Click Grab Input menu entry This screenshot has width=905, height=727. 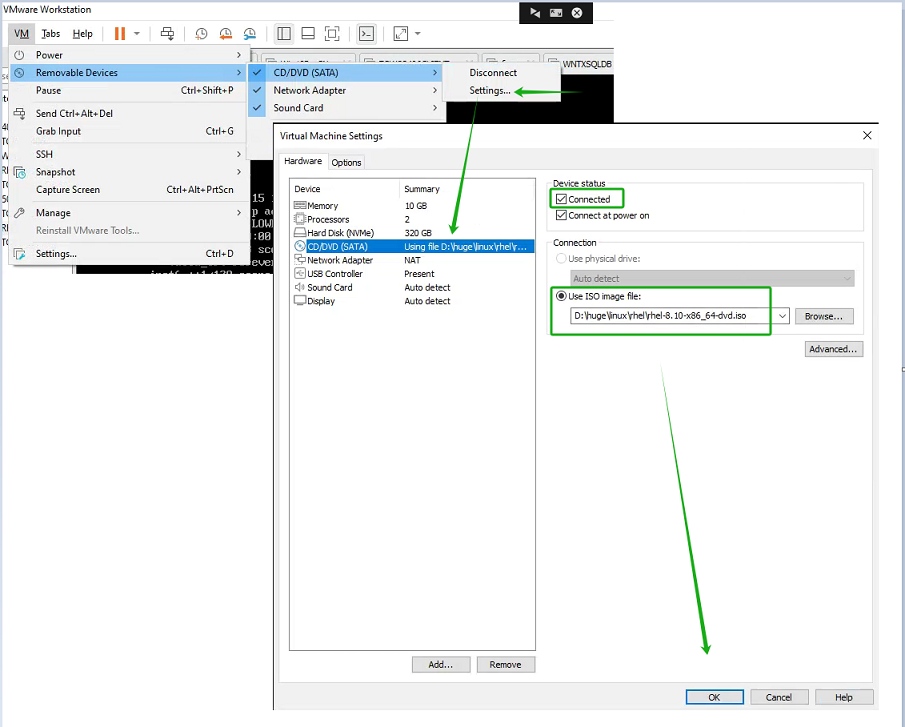tap(128, 131)
